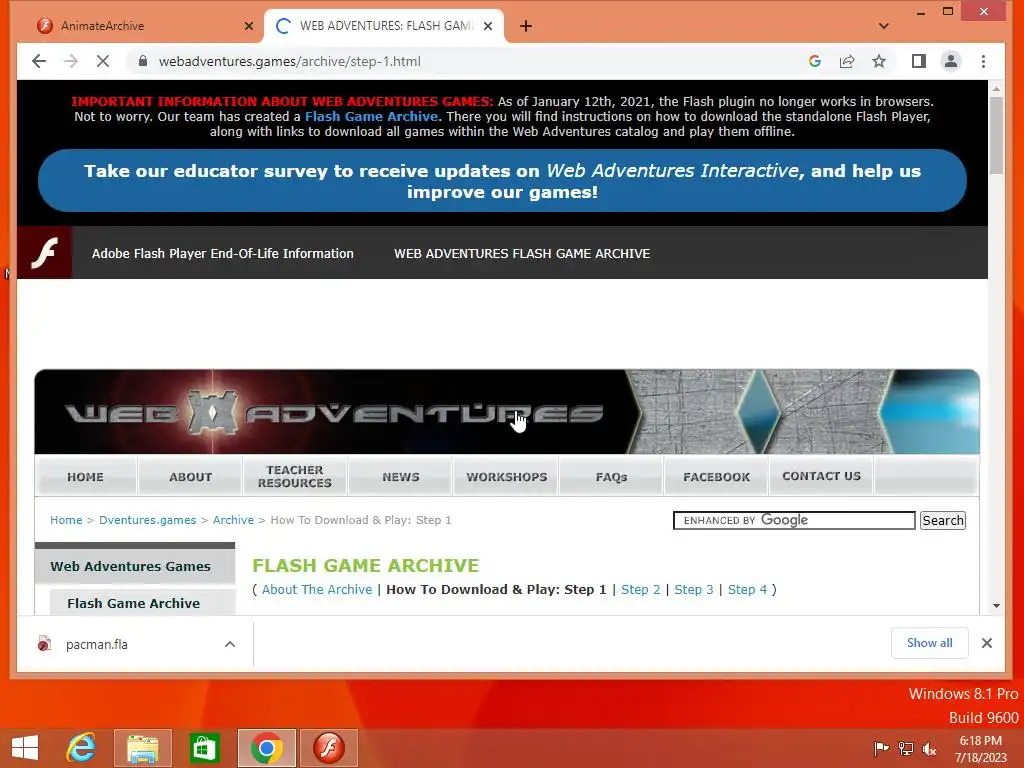The width and height of the screenshot is (1024, 768).
Task: Open the Flash Player taskbar icon
Action: (x=328, y=747)
